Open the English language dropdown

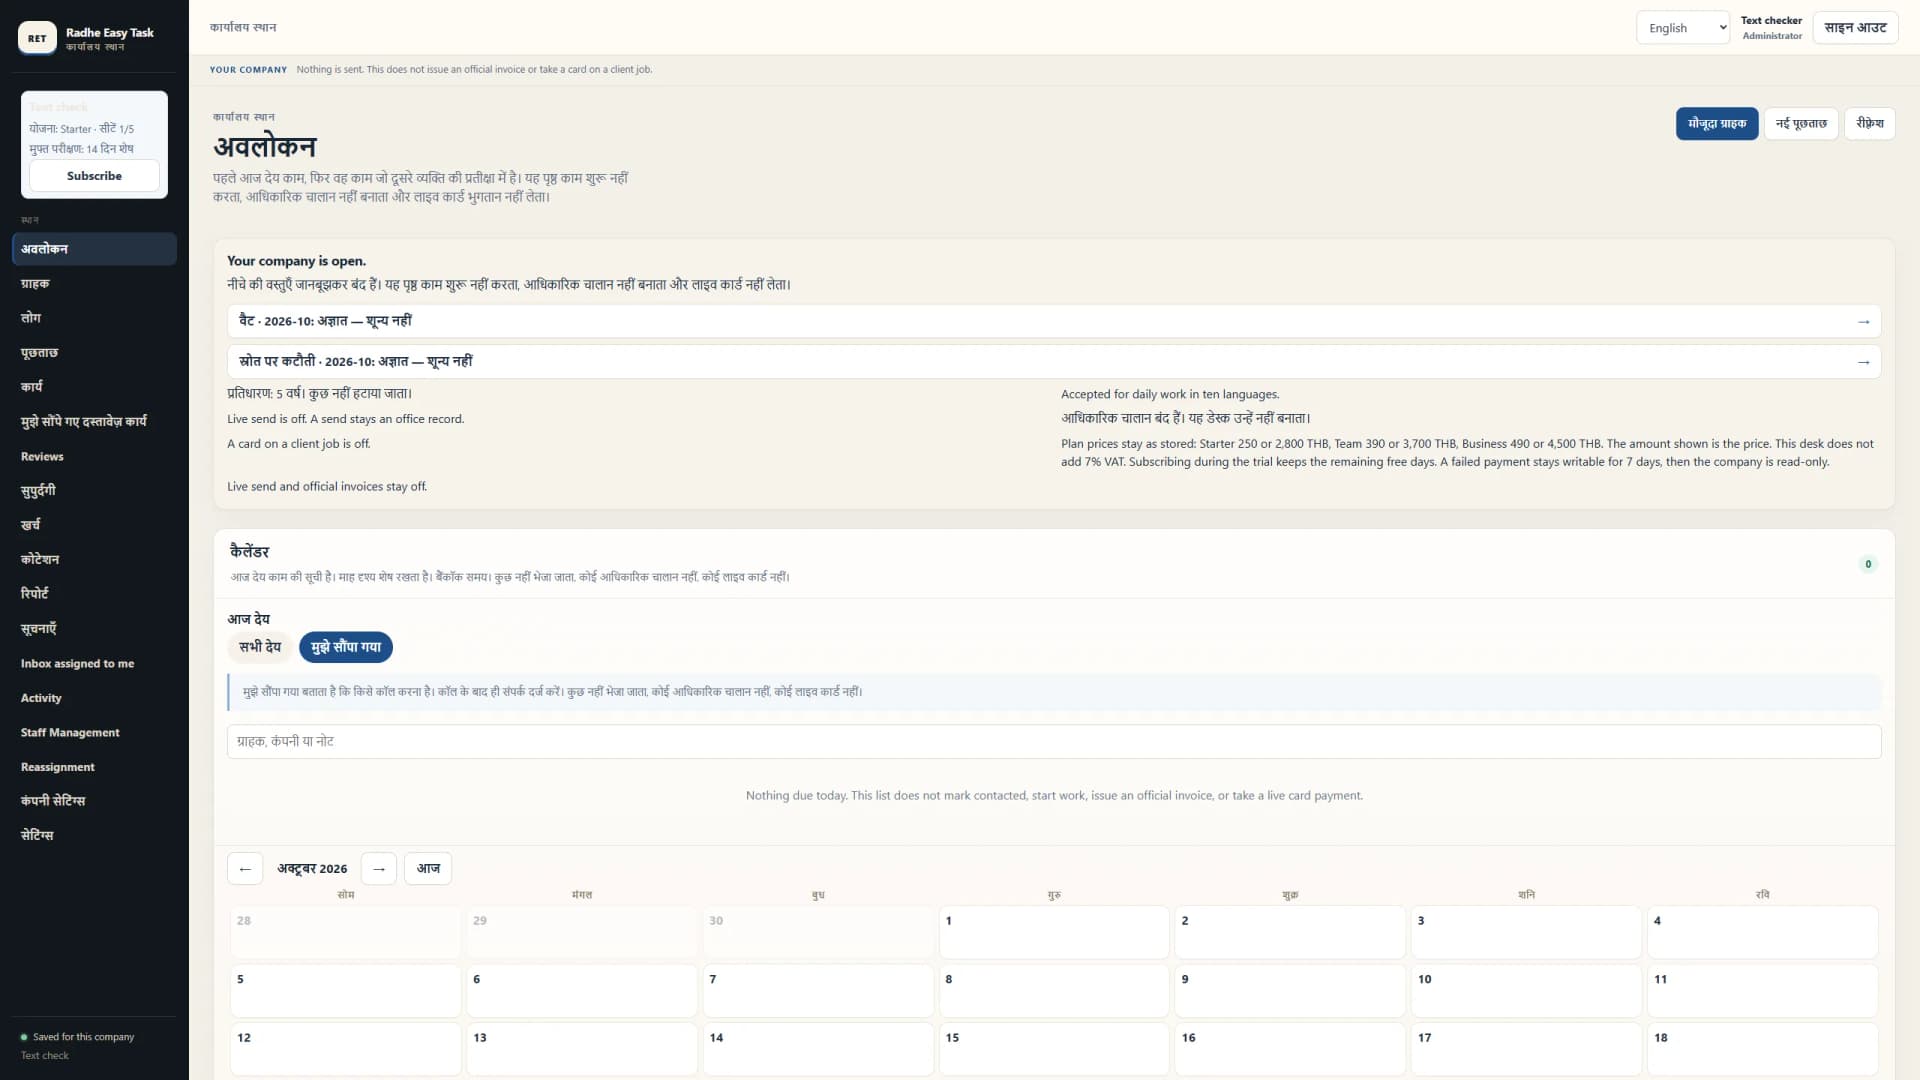pos(1683,28)
